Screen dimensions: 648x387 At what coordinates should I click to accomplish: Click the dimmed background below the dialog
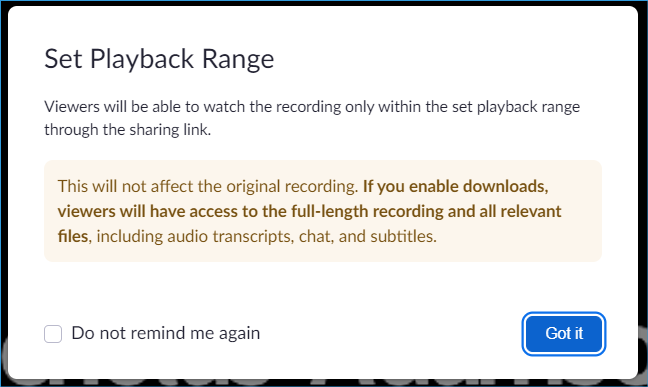(x=322, y=384)
